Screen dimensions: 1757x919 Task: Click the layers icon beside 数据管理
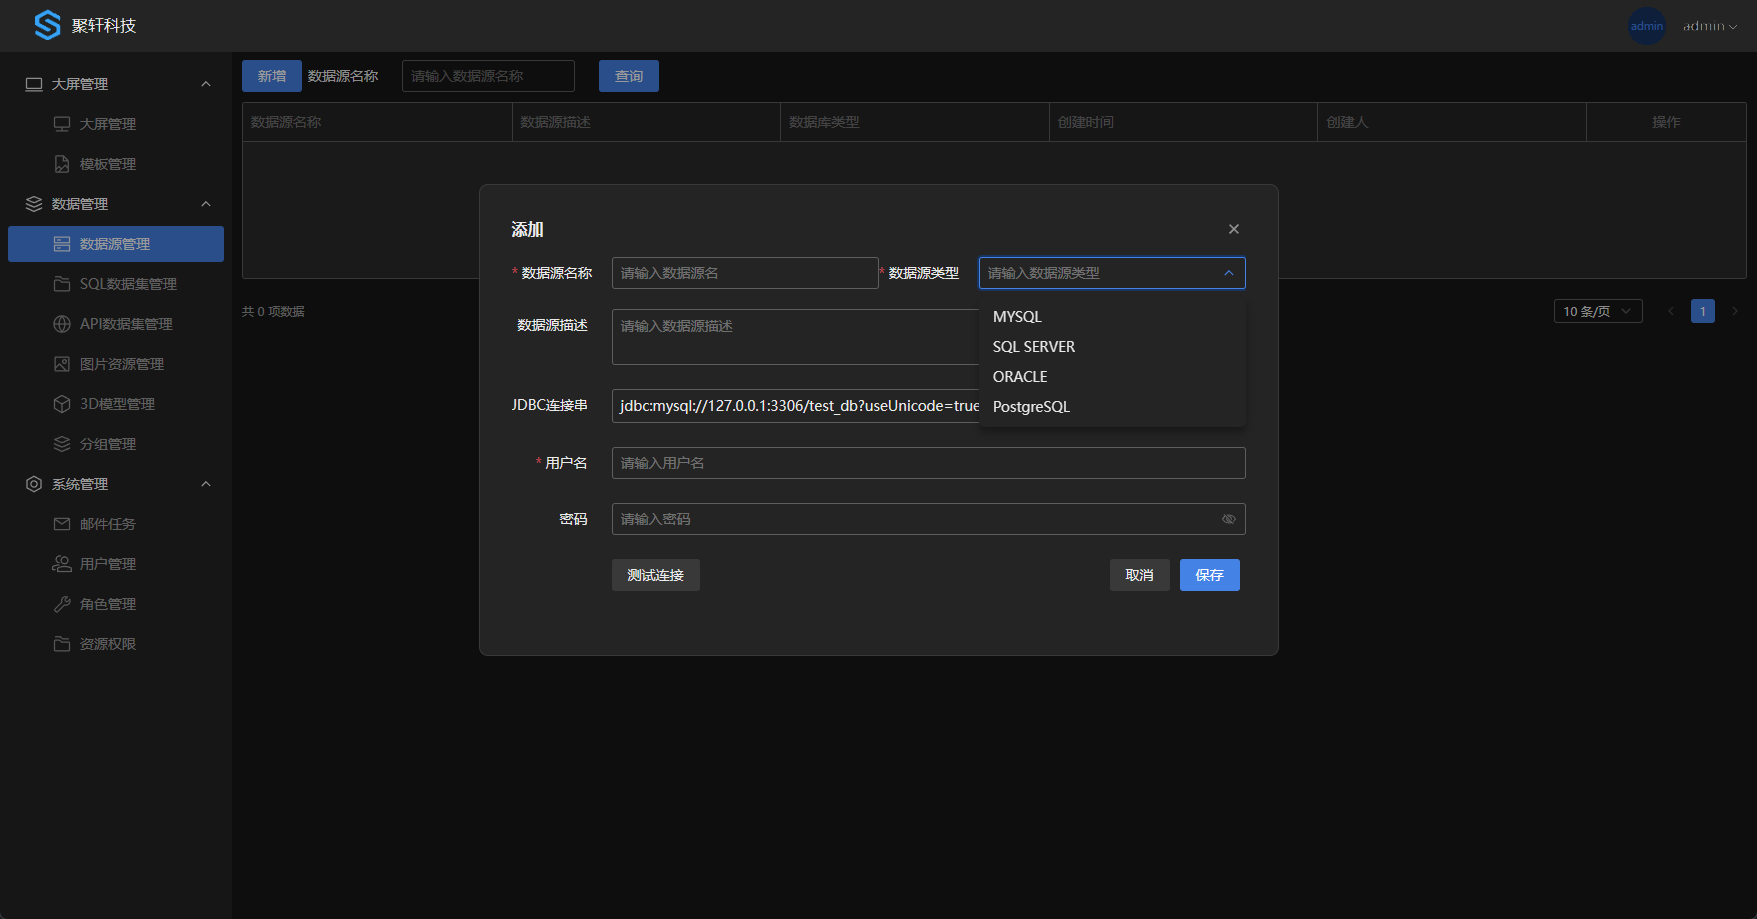point(34,204)
